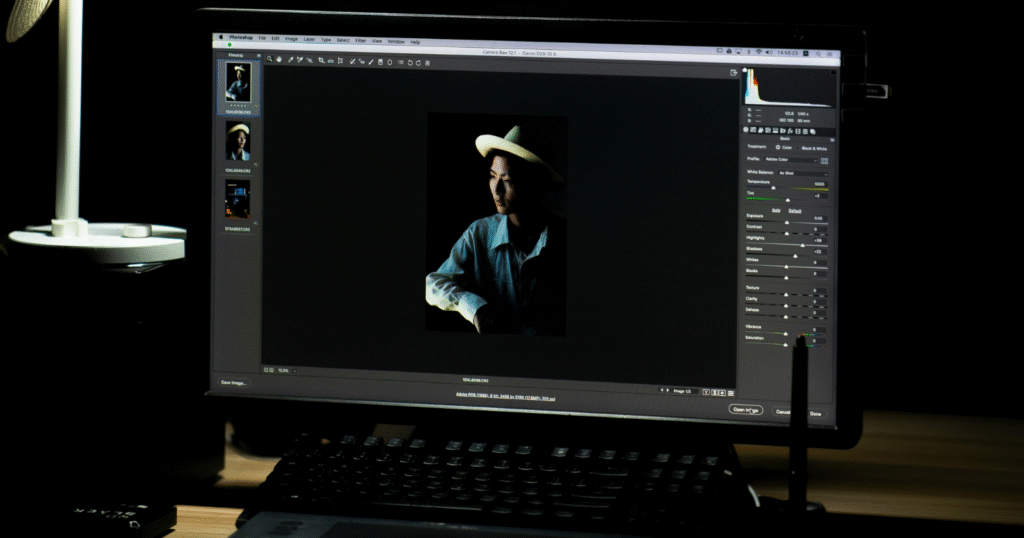Open the Photoshop application menu
The image size is (1024, 538).
tap(241, 38)
